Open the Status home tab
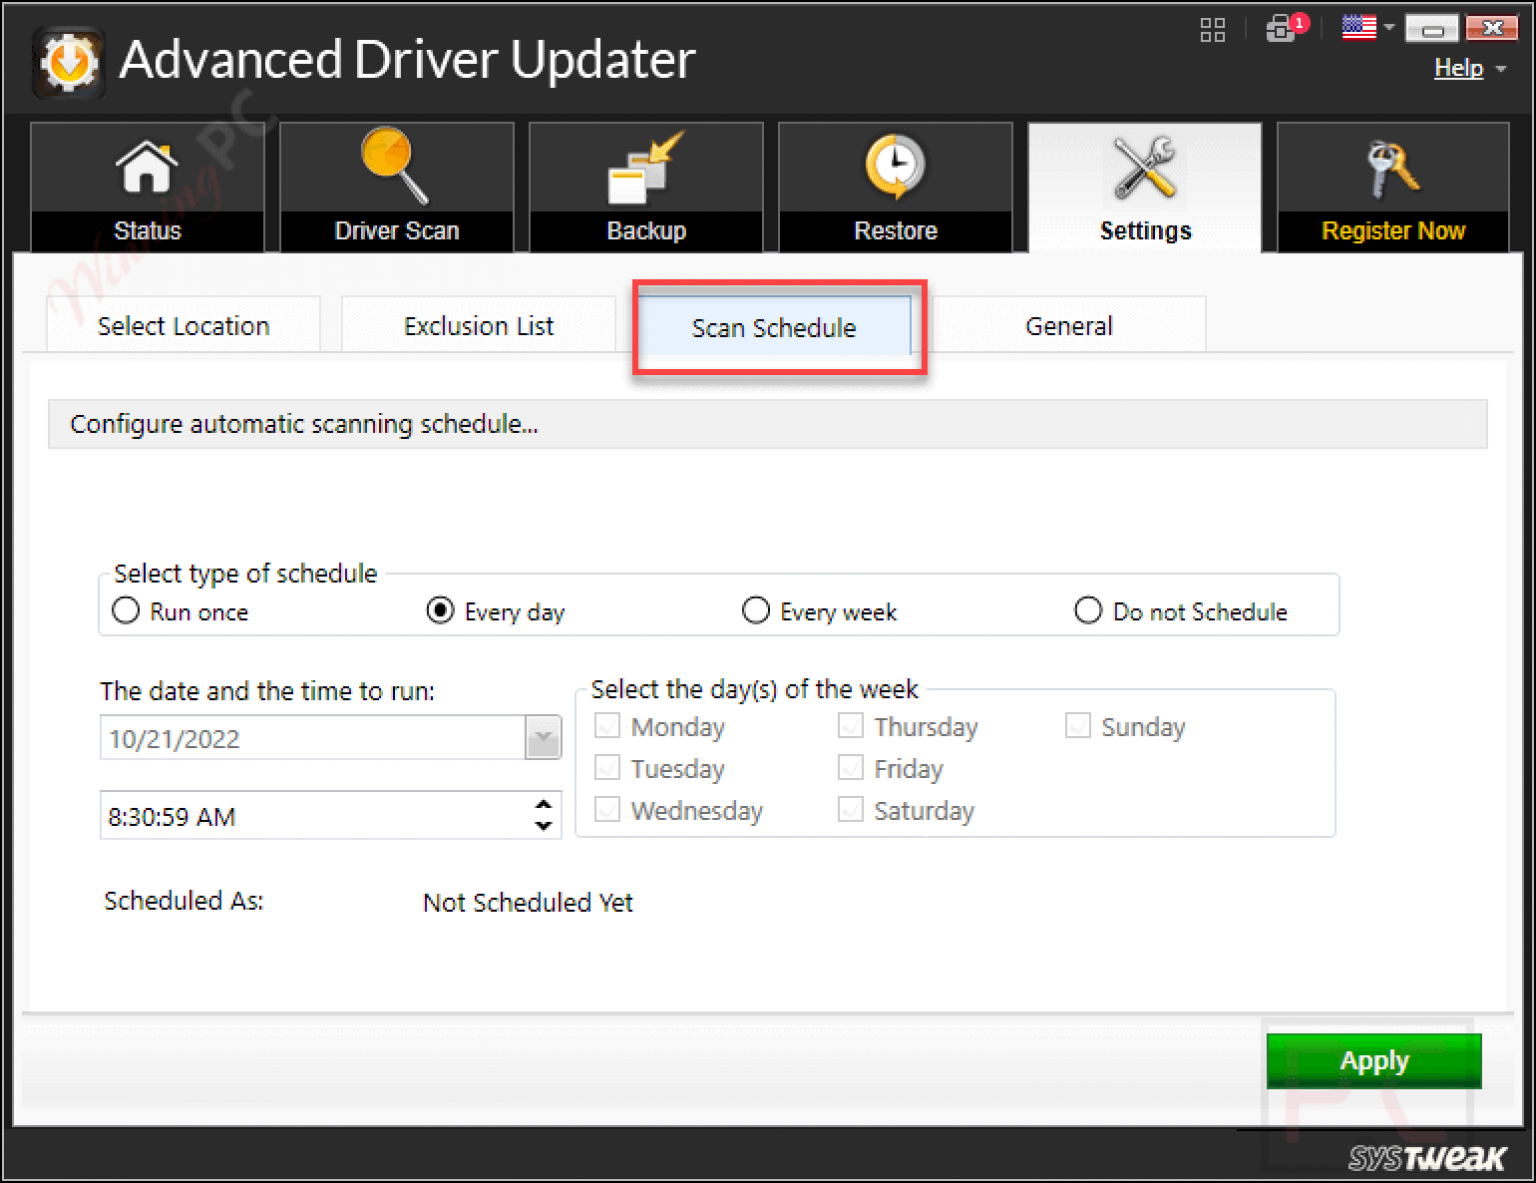This screenshot has width=1536, height=1183. [147, 187]
